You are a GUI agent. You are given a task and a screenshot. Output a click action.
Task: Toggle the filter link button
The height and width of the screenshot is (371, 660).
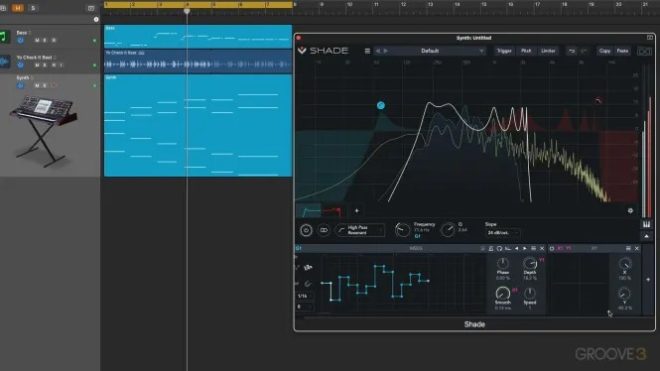tap(324, 230)
